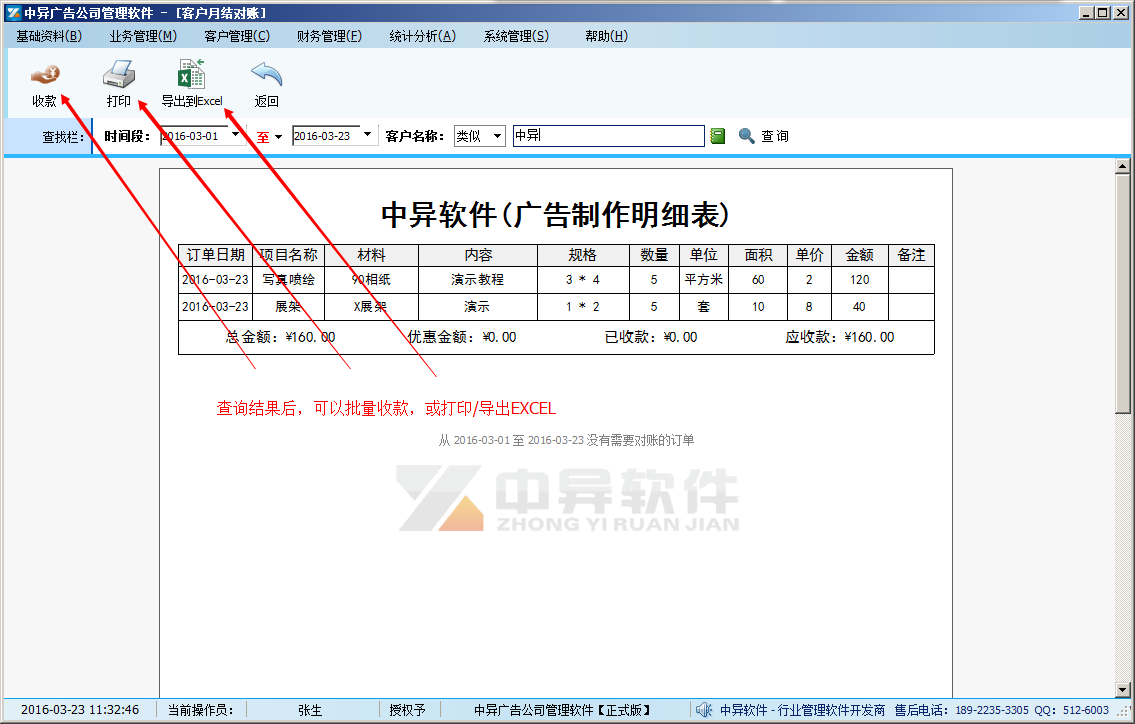1135x724 pixels.
Task: Click the 单位 column header
Action: click(704, 255)
